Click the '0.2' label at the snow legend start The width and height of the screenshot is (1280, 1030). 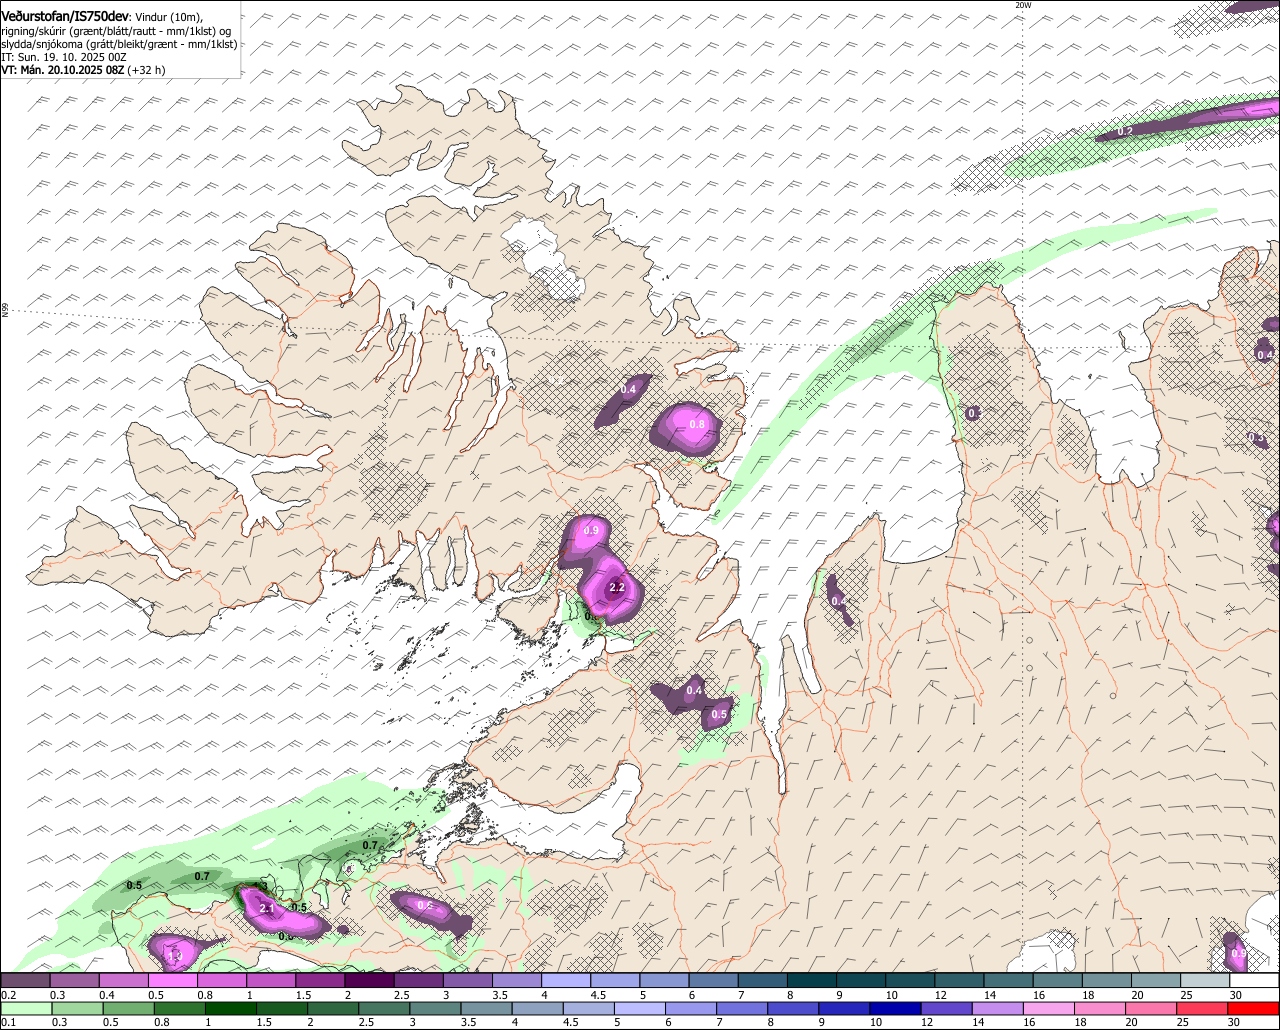tap(8, 995)
